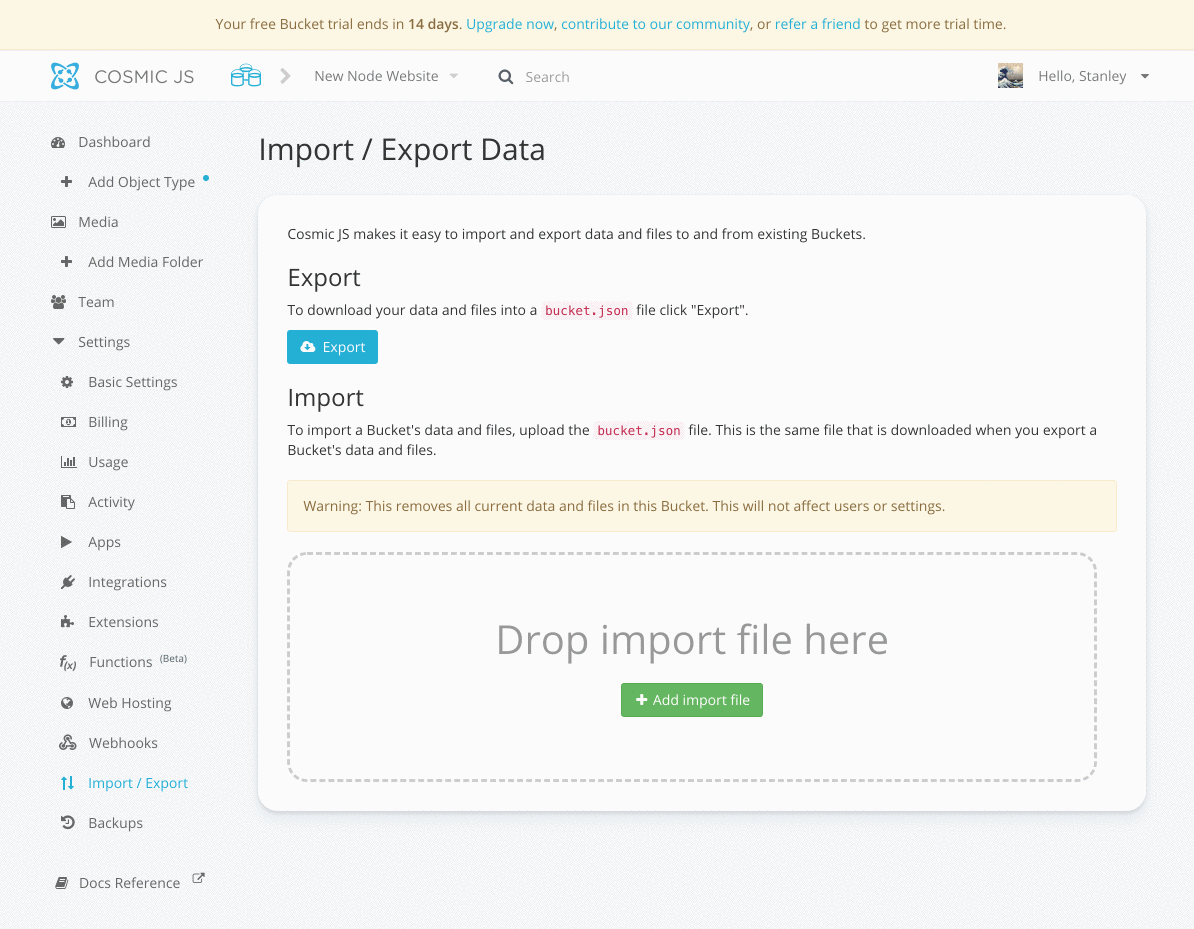Screen dimensions: 1194x929
Task: Go to the Activity menu item
Action: pos(111,502)
